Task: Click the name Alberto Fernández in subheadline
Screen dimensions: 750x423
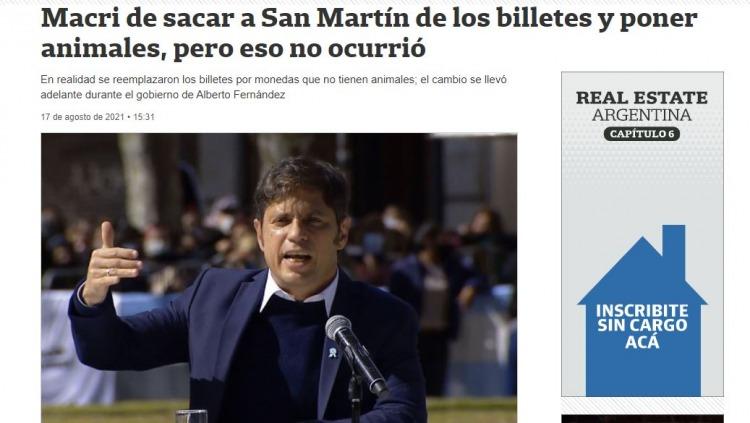Action: pos(241,95)
